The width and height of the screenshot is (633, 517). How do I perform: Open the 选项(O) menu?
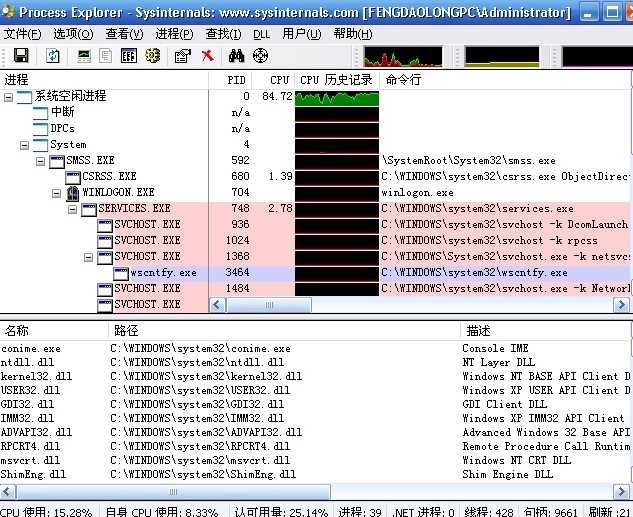tap(73, 34)
